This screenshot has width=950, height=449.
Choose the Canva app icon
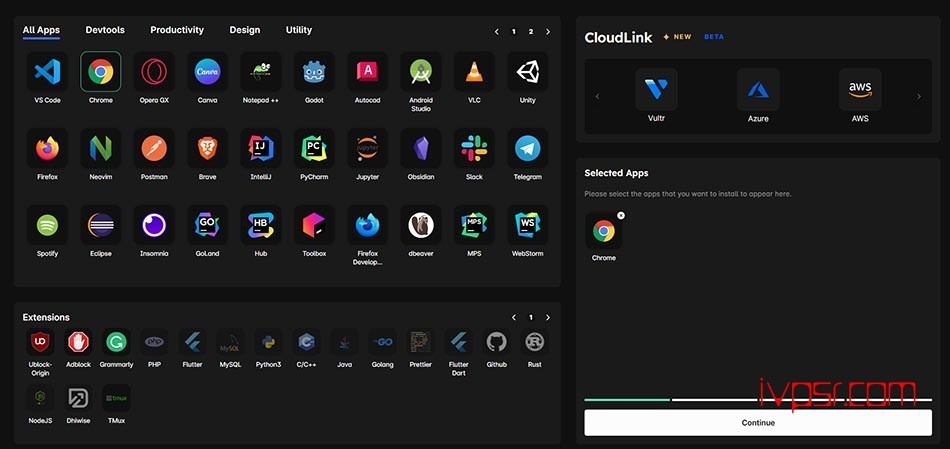click(207, 72)
